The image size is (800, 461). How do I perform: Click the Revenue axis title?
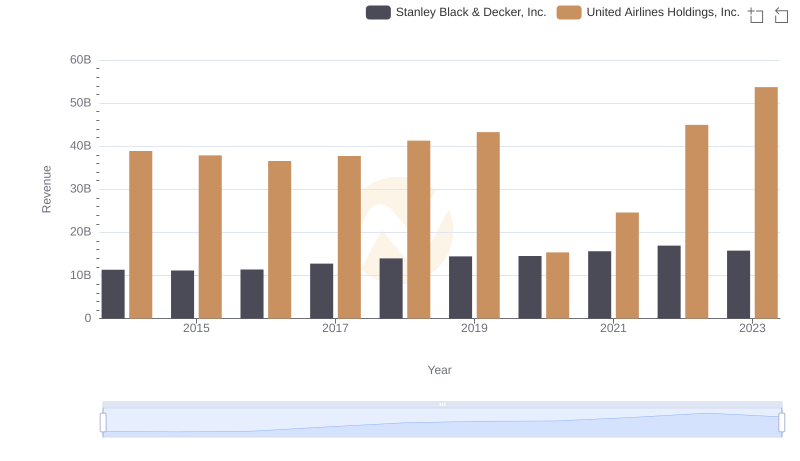46,189
